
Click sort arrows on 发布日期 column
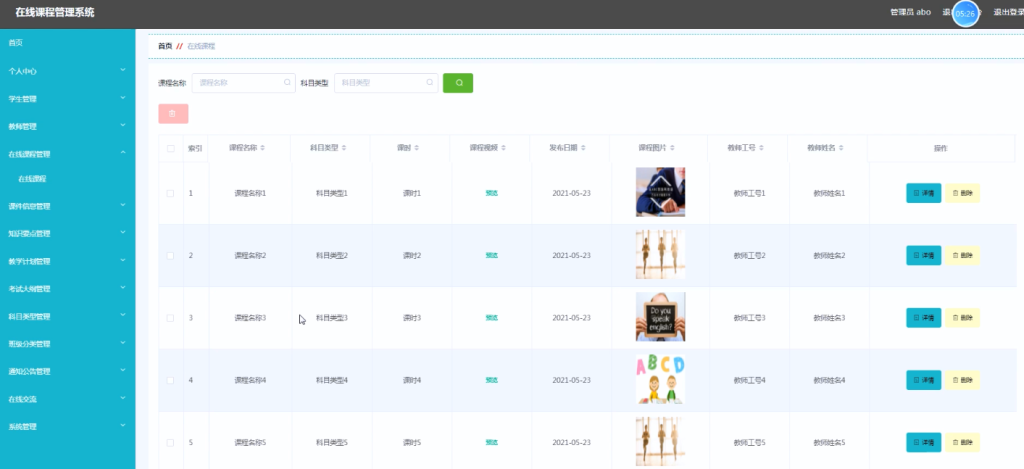583,148
